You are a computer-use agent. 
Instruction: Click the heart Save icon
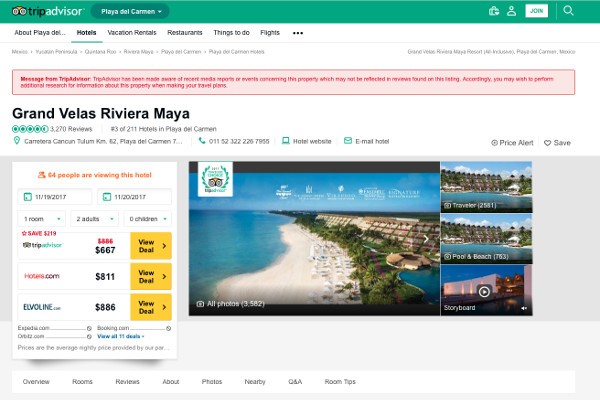(548, 143)
